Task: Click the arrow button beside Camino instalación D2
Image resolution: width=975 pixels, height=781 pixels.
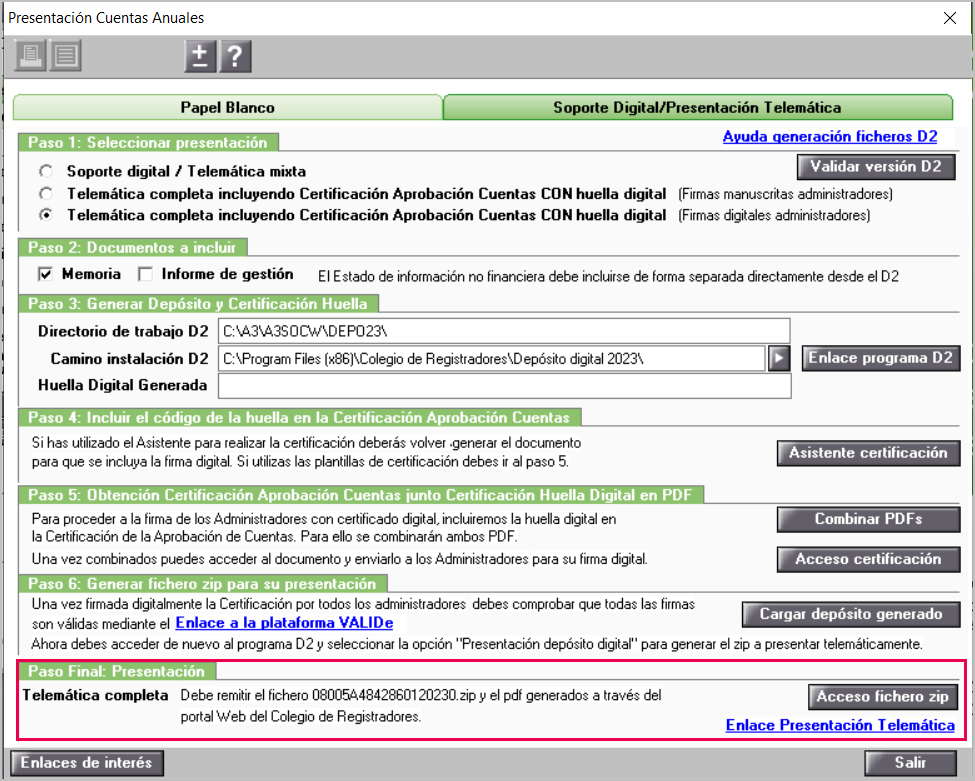Action: pyautogui.click(x=780, y=359)
